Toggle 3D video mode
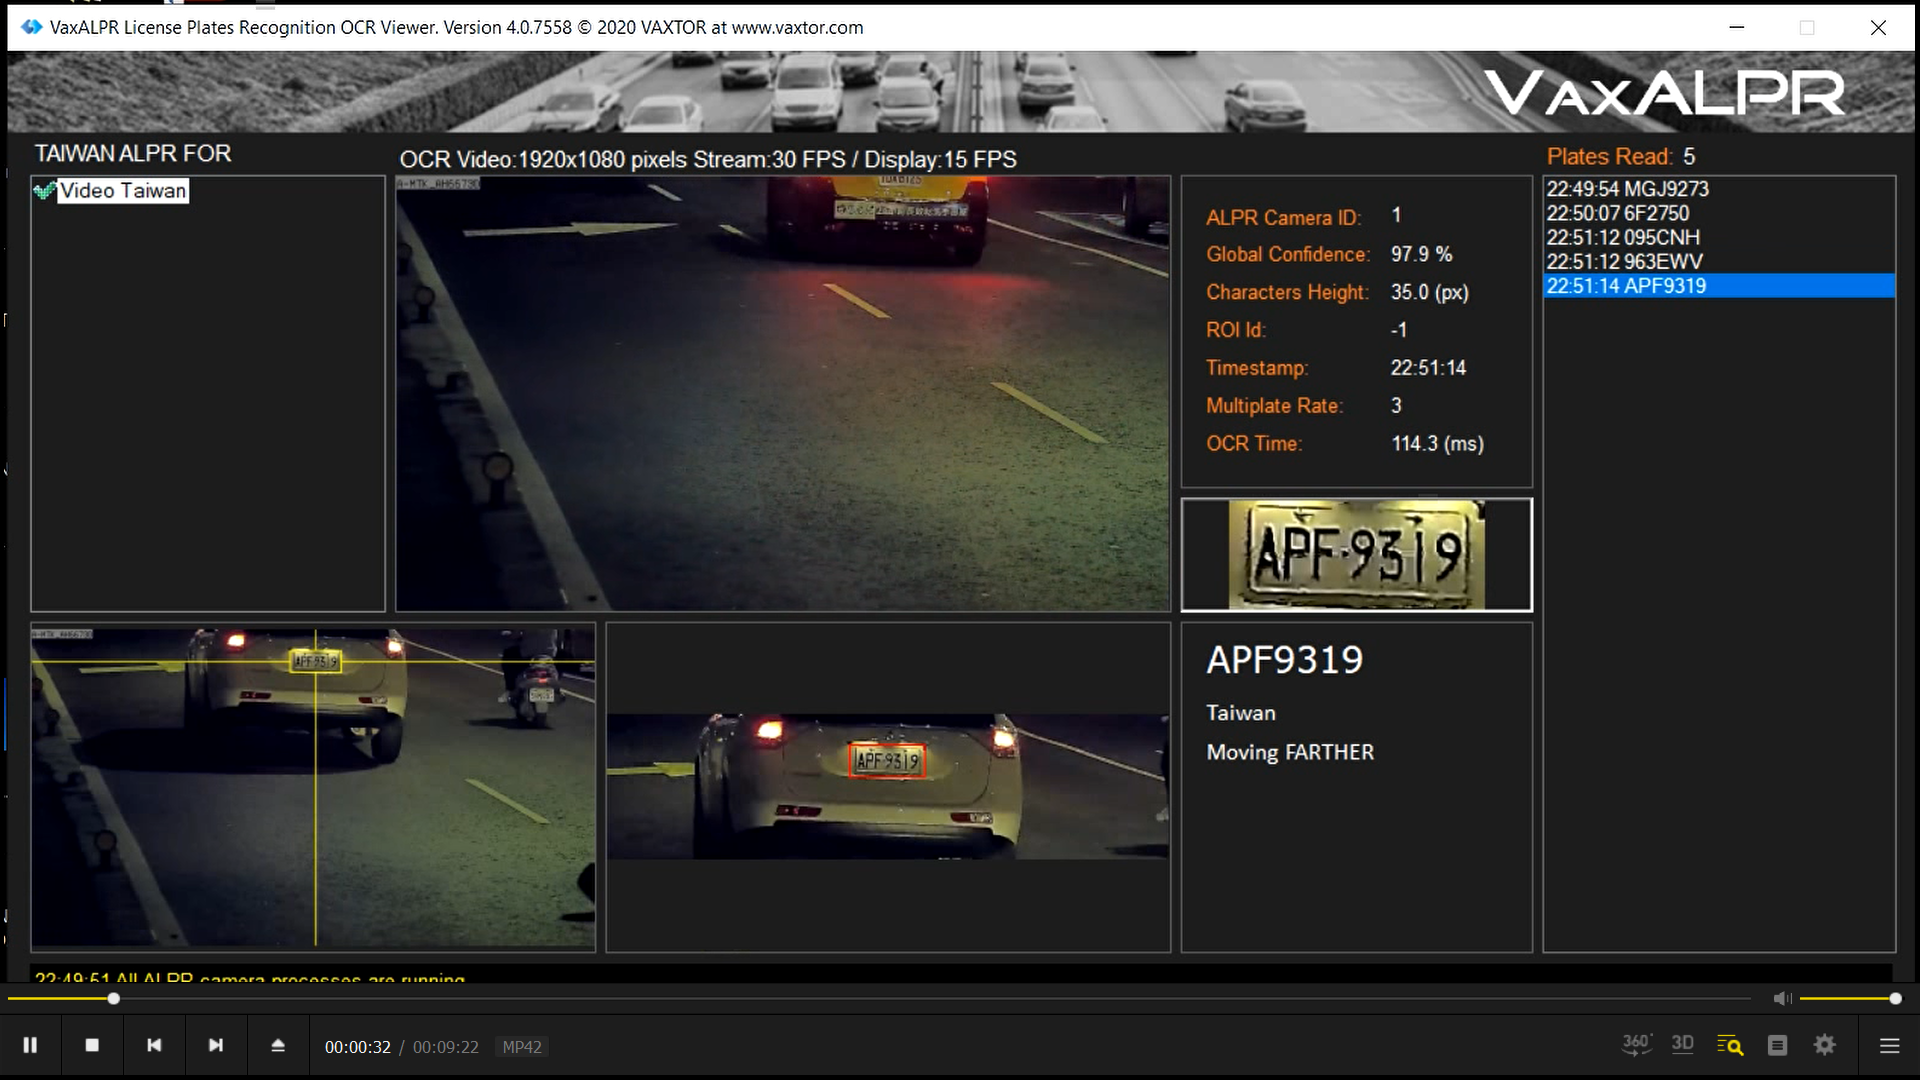 tap(1682, 1045)
